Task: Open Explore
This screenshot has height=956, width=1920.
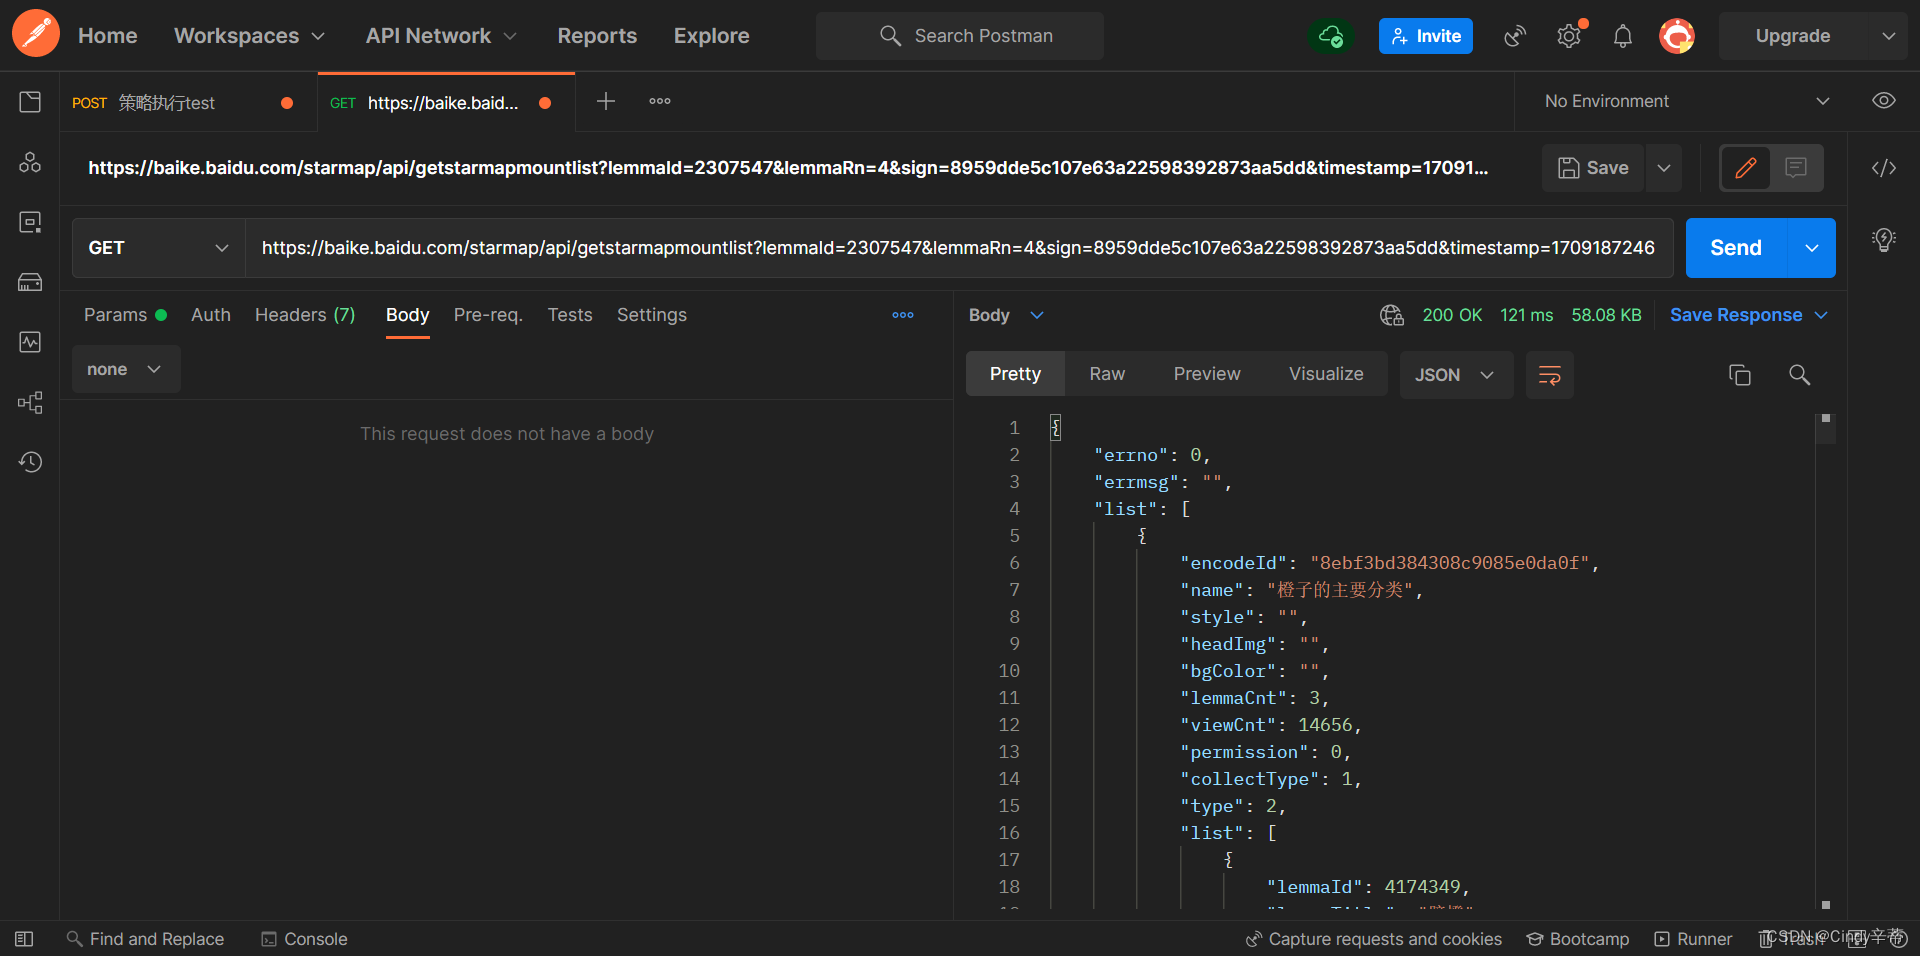Action: coord(712,36)
